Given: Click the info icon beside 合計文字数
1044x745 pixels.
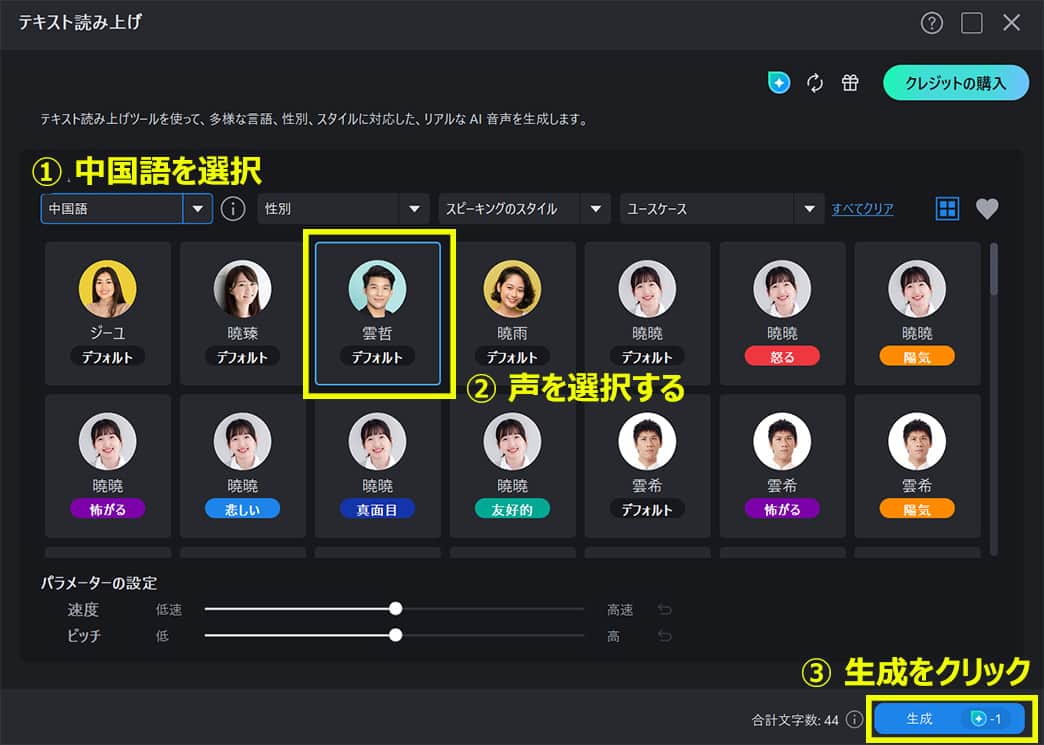Looking at the screenshot, I should 855,718.
